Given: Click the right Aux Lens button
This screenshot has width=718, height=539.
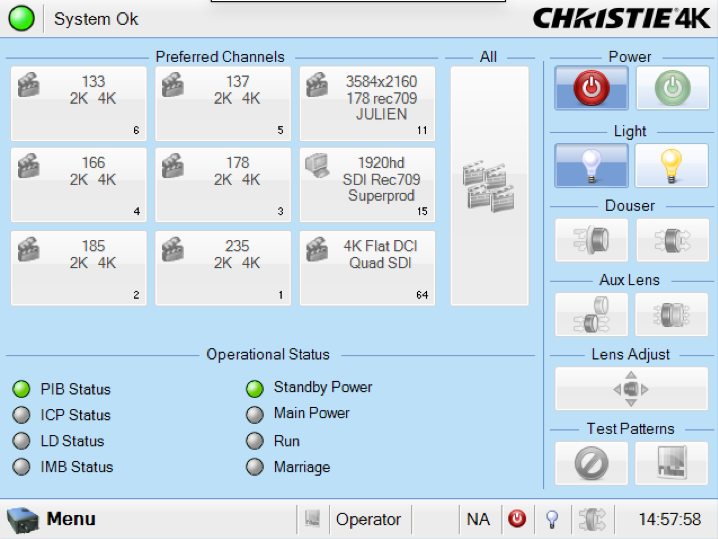Looking at the screenshot, I should click(672, 314).
